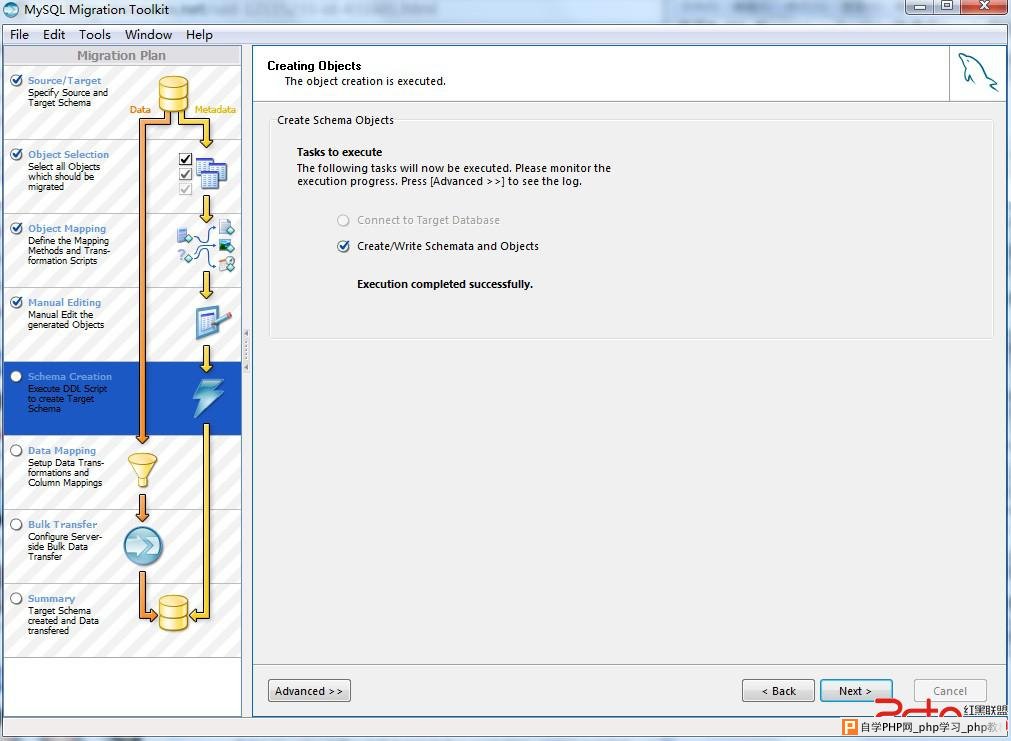Click the 'Connect to Target Database' task label
This screenshot has height=741, width=1011.
click(429, 221)
